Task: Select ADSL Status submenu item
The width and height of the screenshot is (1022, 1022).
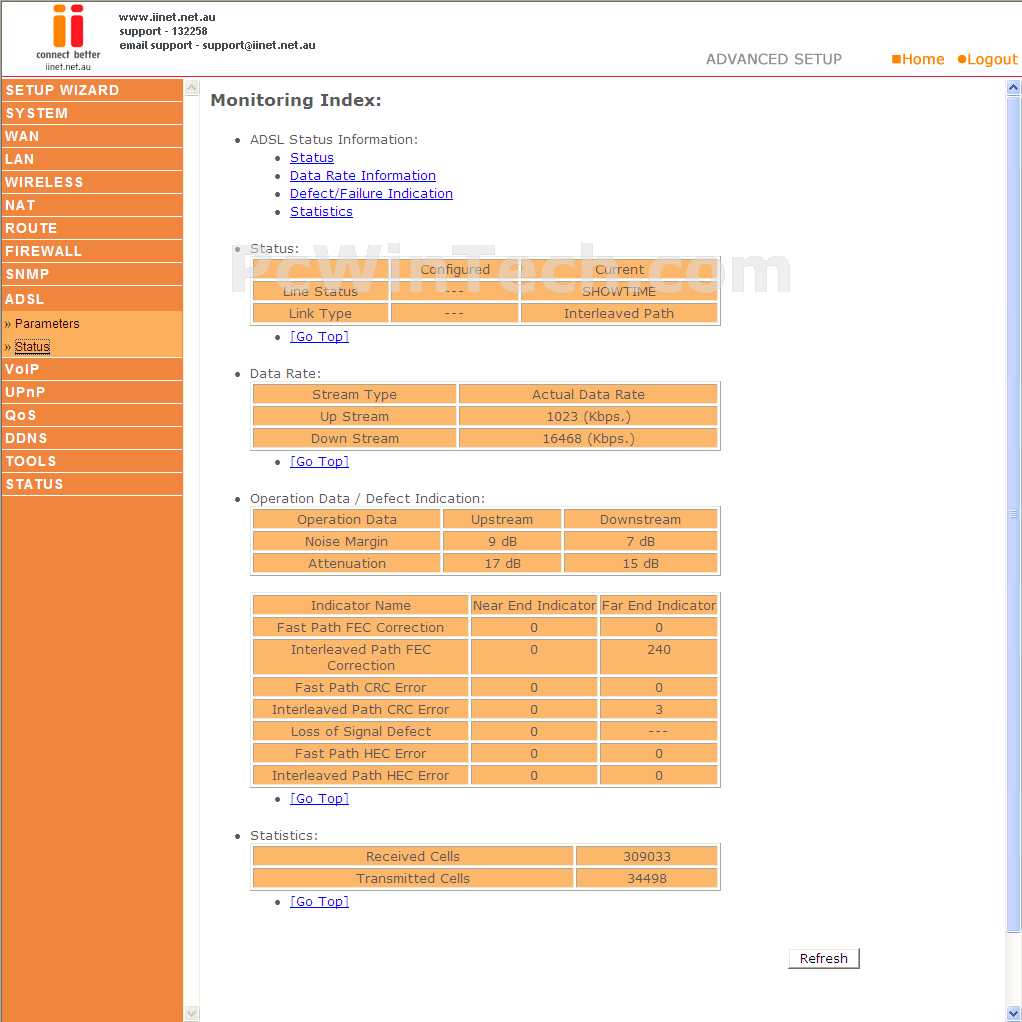Action: [x=32, y=347]
